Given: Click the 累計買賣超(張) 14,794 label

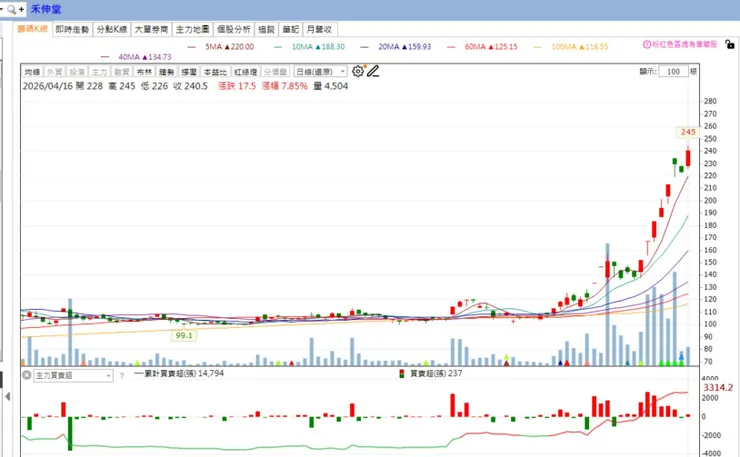Looking at the screenshot, I should click(182, 373).
